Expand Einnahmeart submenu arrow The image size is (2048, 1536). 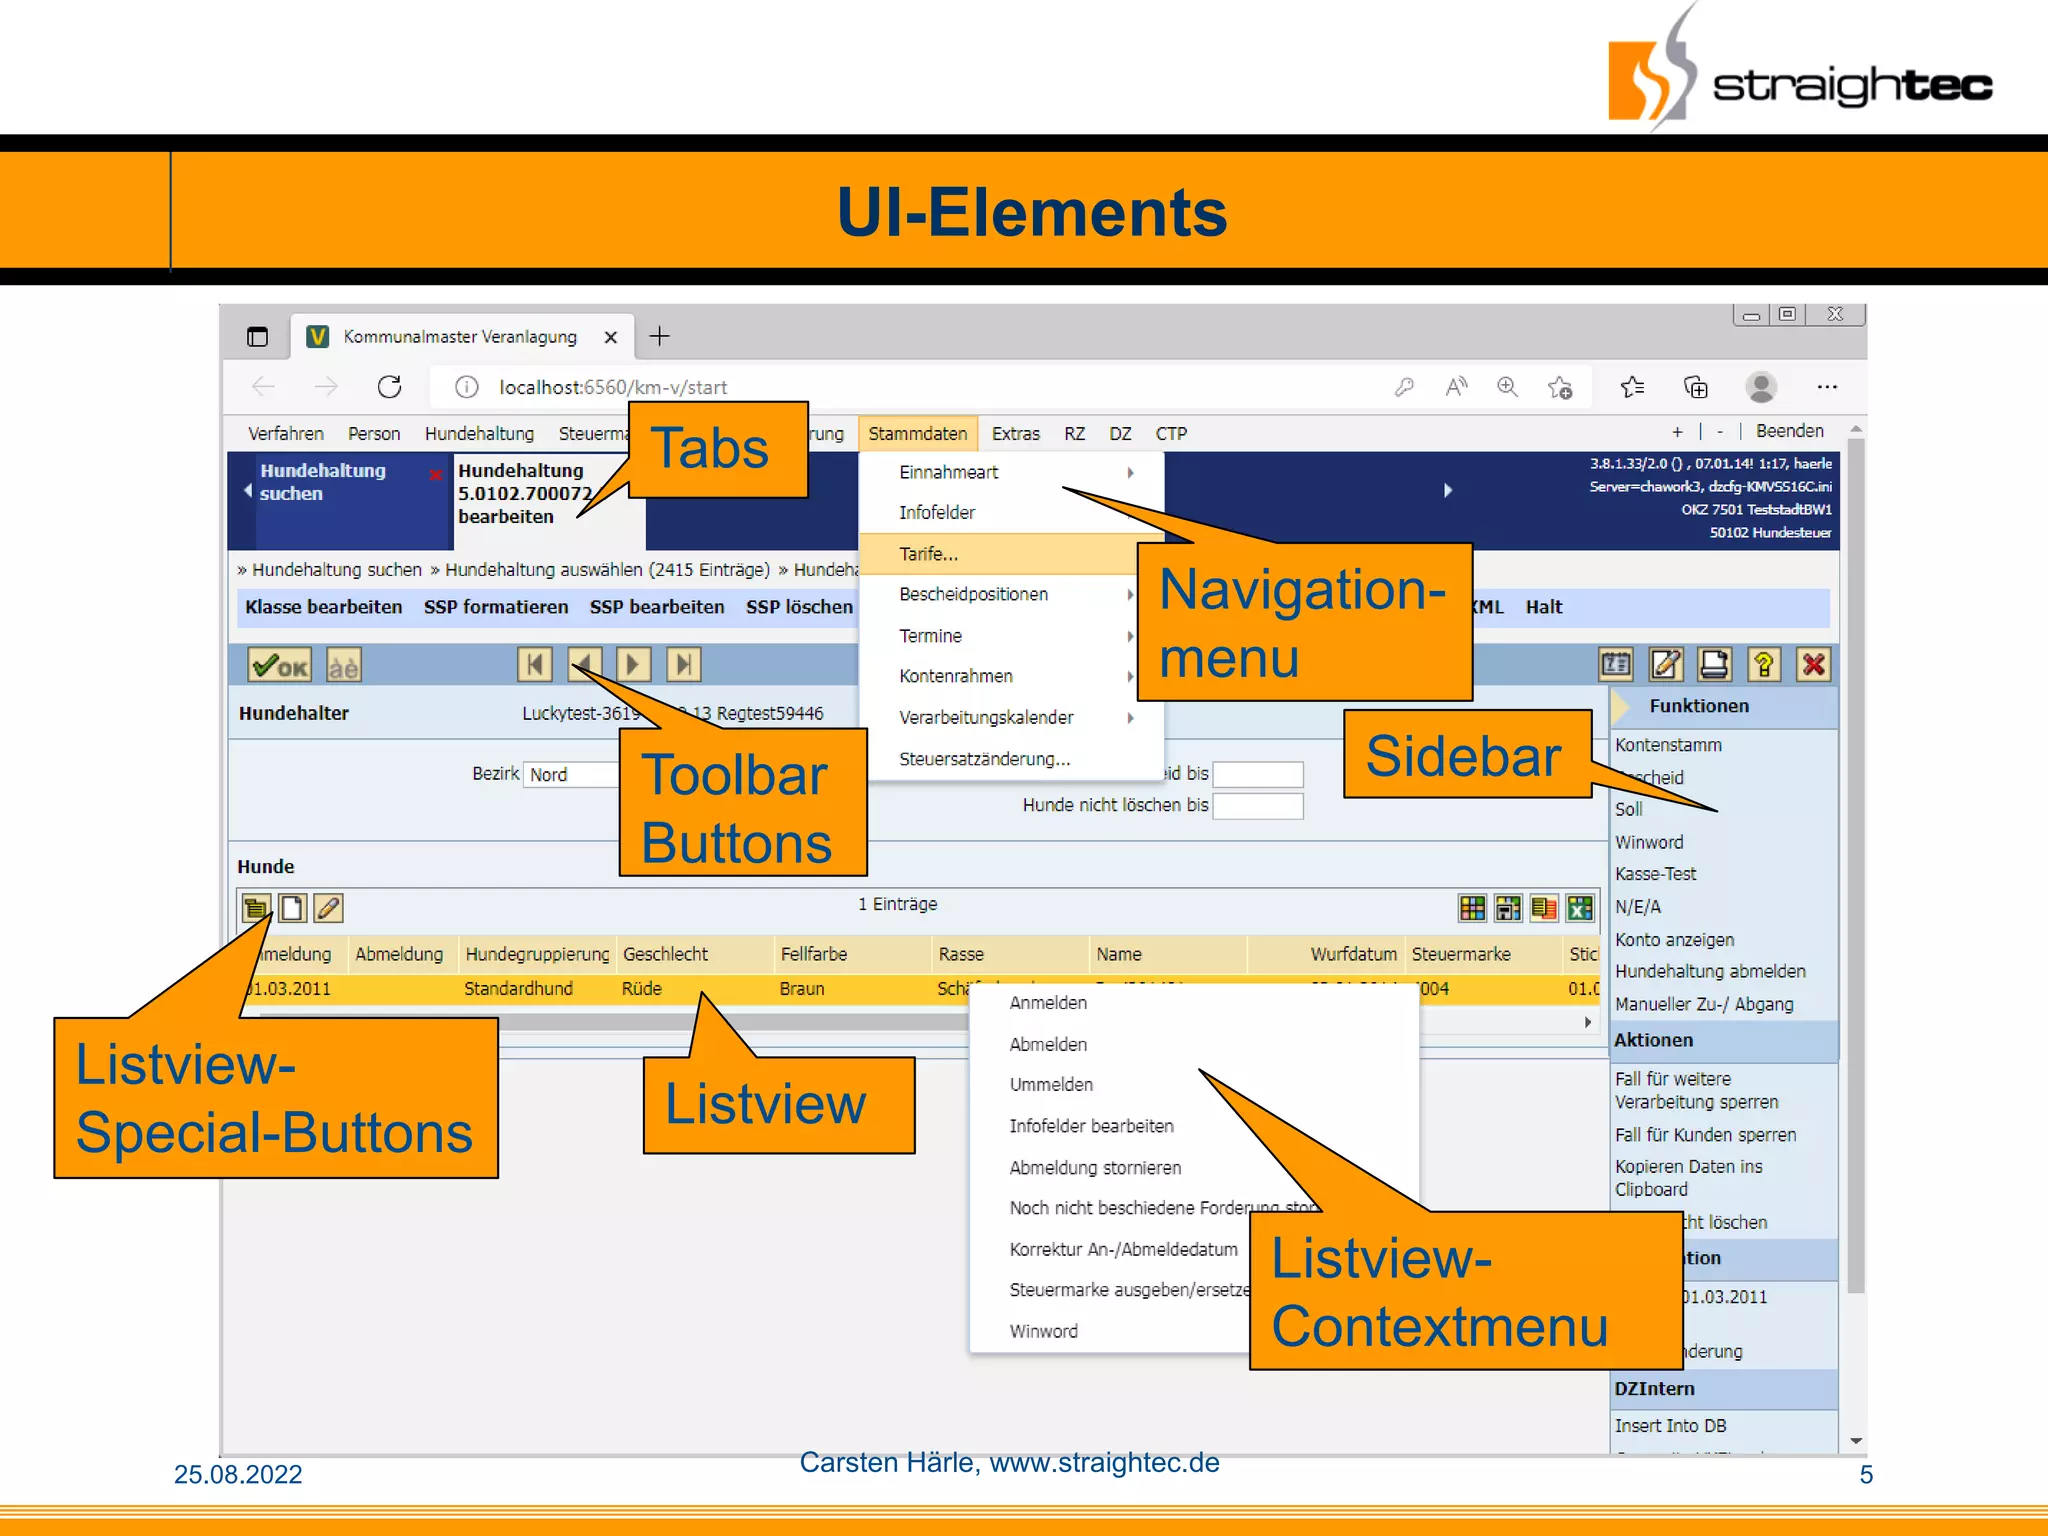[x=1130, y=472]
